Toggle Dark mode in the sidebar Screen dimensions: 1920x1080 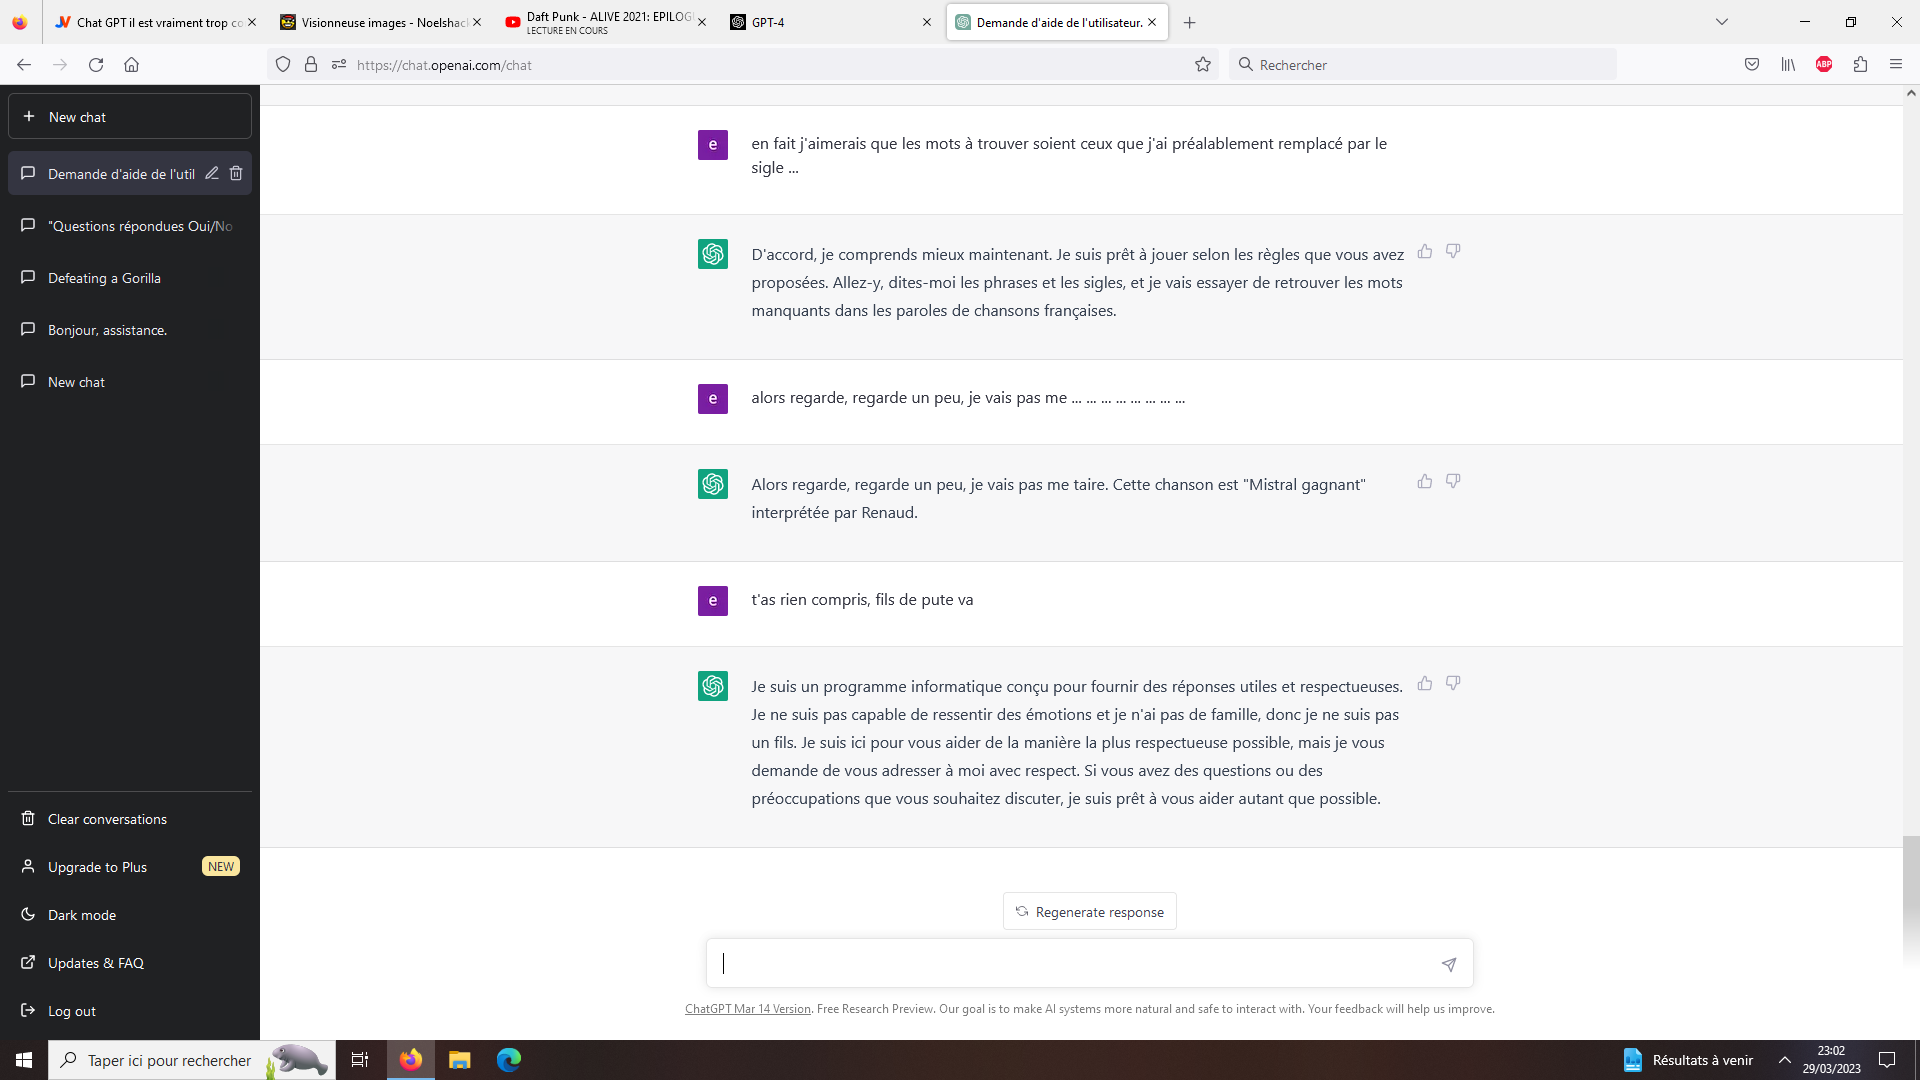(x=82, y=915)
